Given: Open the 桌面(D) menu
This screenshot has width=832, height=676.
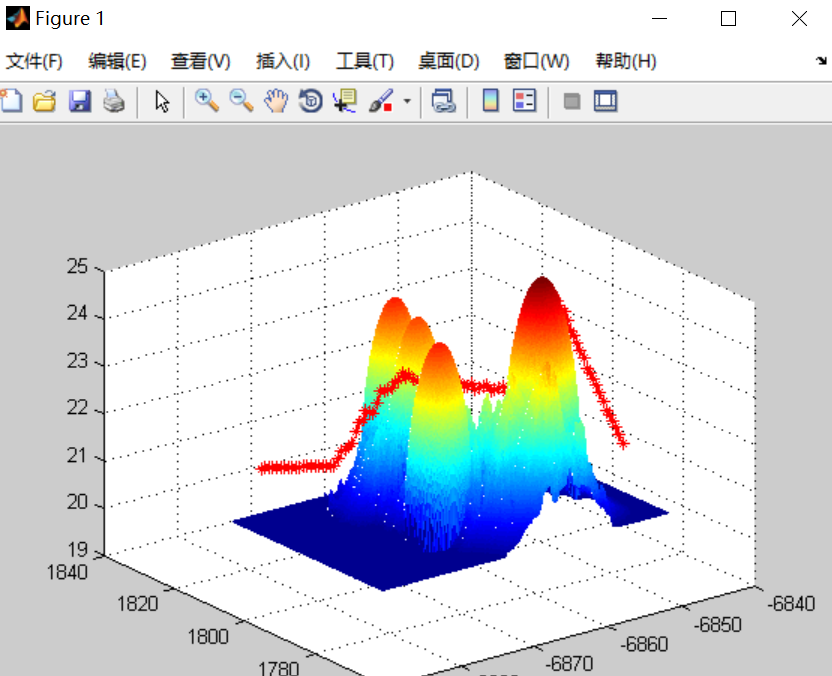Looking at the screenshot, I should (x=448, y=62).
